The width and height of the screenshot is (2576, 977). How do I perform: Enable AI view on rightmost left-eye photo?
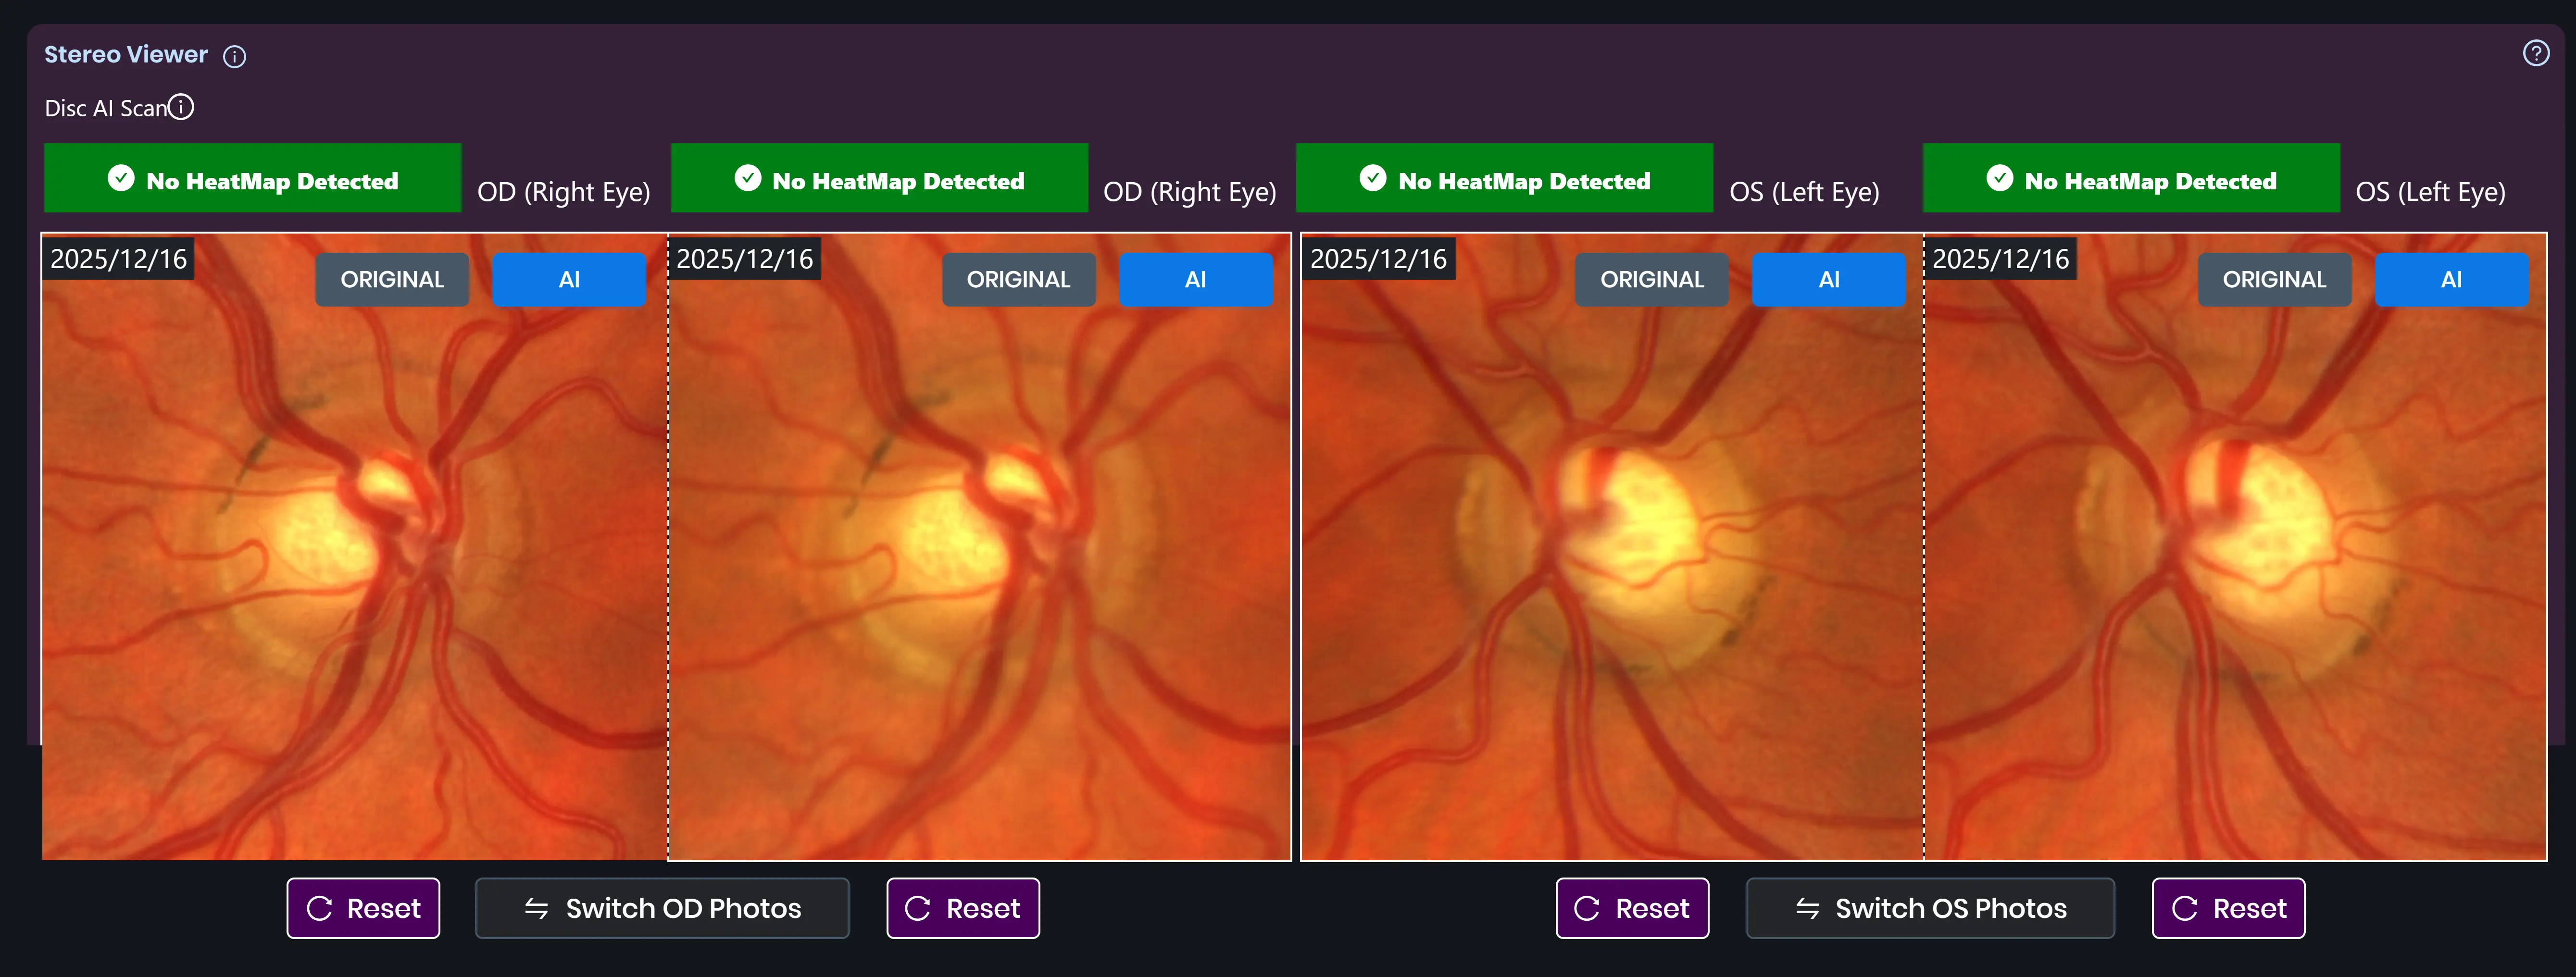coord(2451,279)
